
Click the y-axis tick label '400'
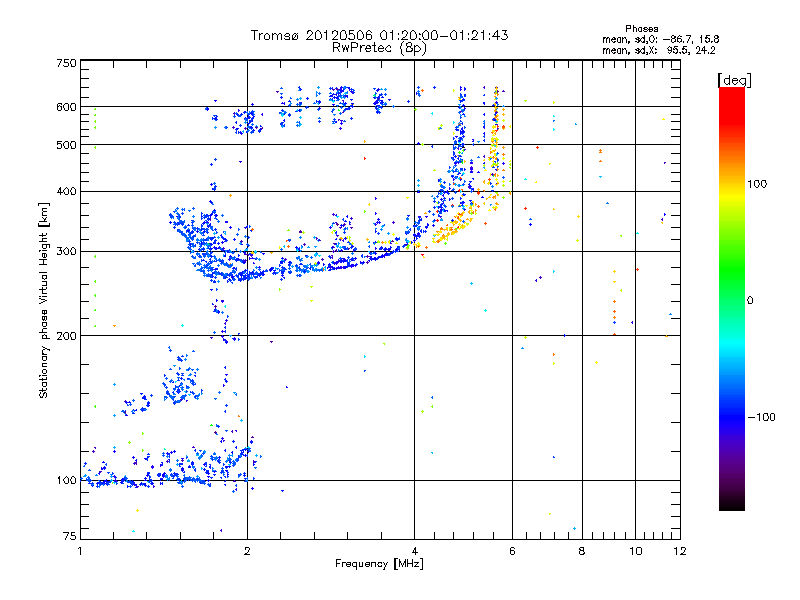[x=67, y=191]
